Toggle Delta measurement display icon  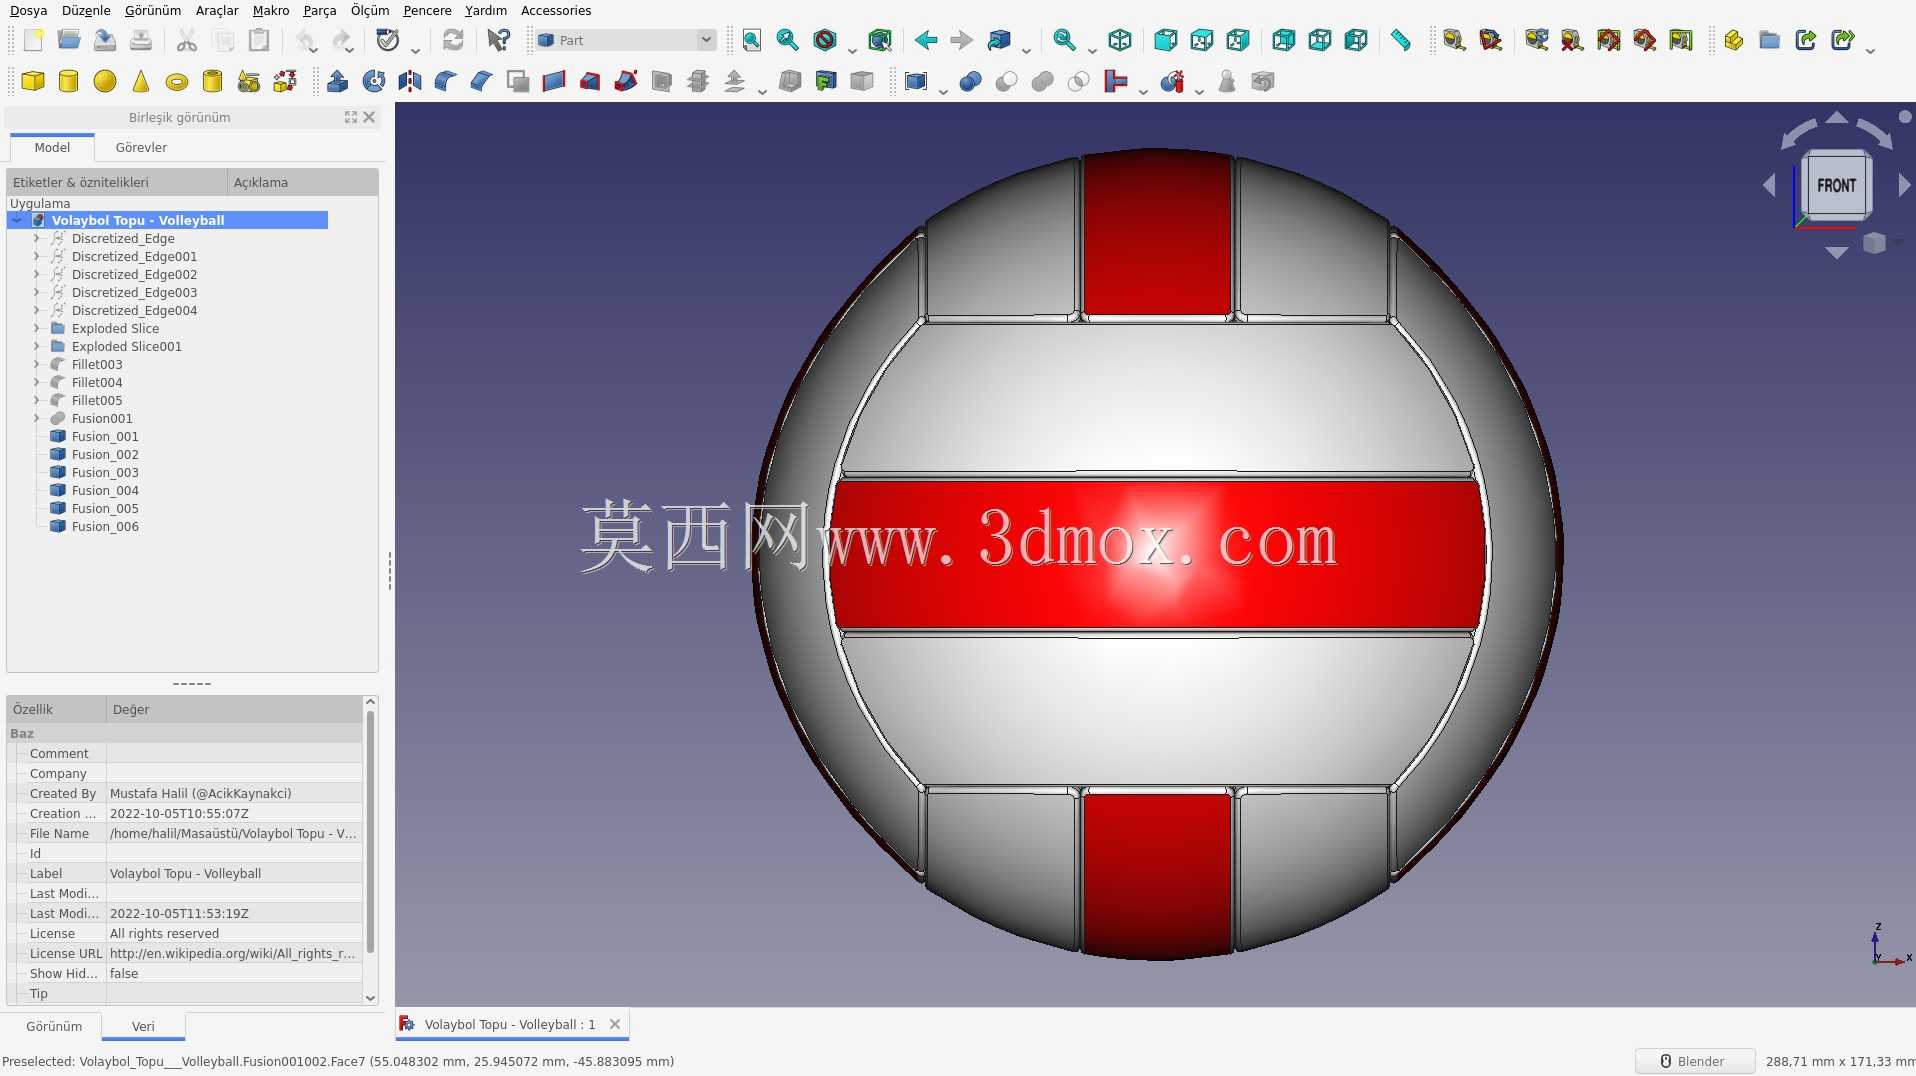1680,40
